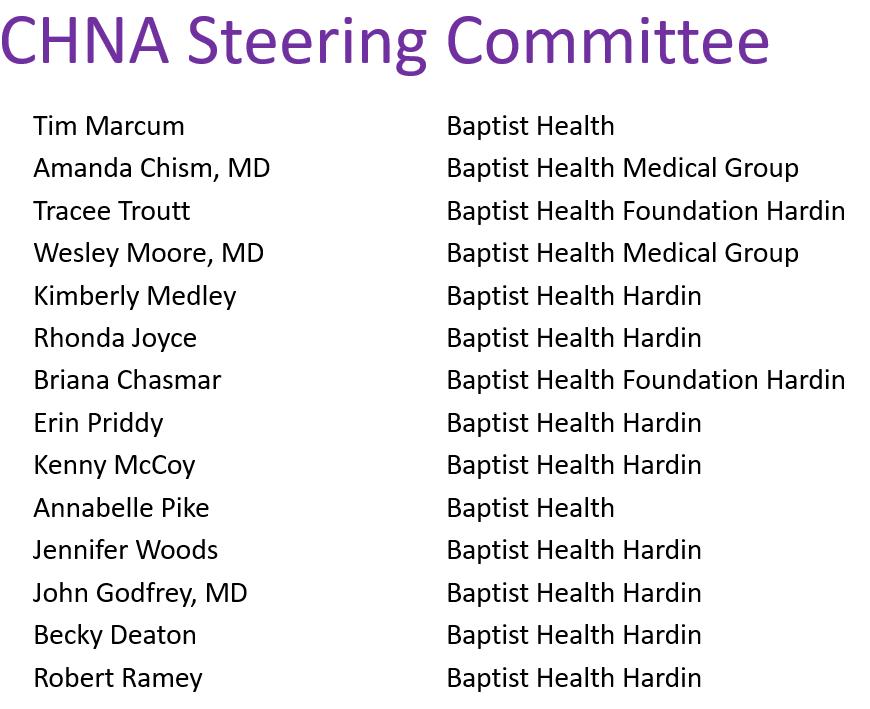The image size is (870, 709).
Task: Select Becky Deaton's name
Action: (x=115, y=635)
